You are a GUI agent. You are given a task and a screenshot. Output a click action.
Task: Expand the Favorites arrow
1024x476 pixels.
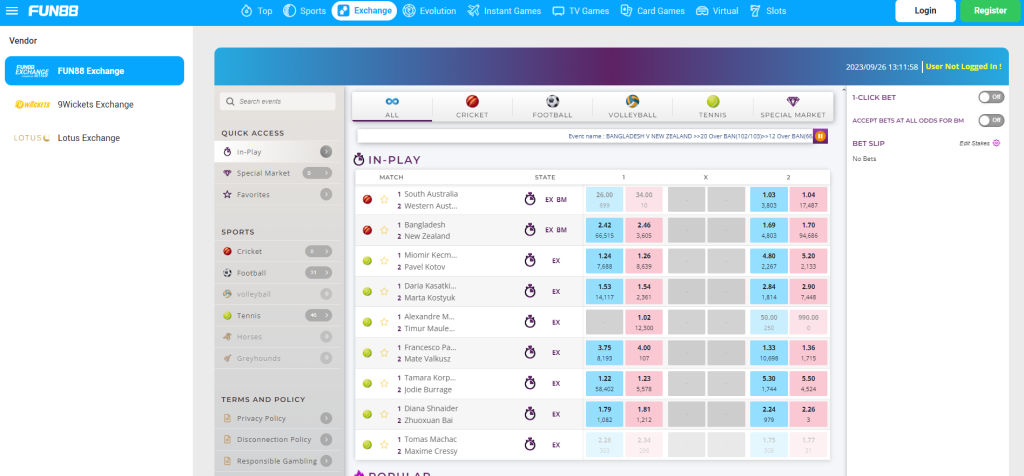[326, 195]
